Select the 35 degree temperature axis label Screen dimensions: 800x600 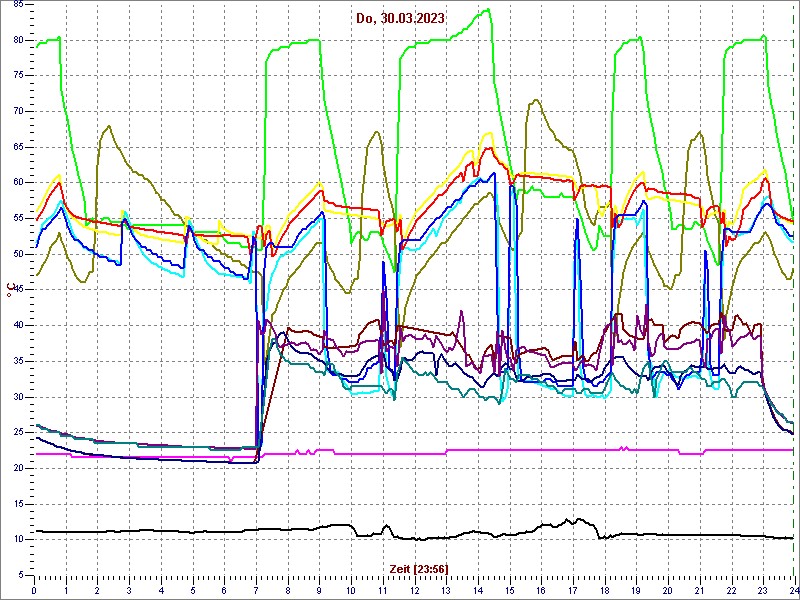tap(18, 361)
